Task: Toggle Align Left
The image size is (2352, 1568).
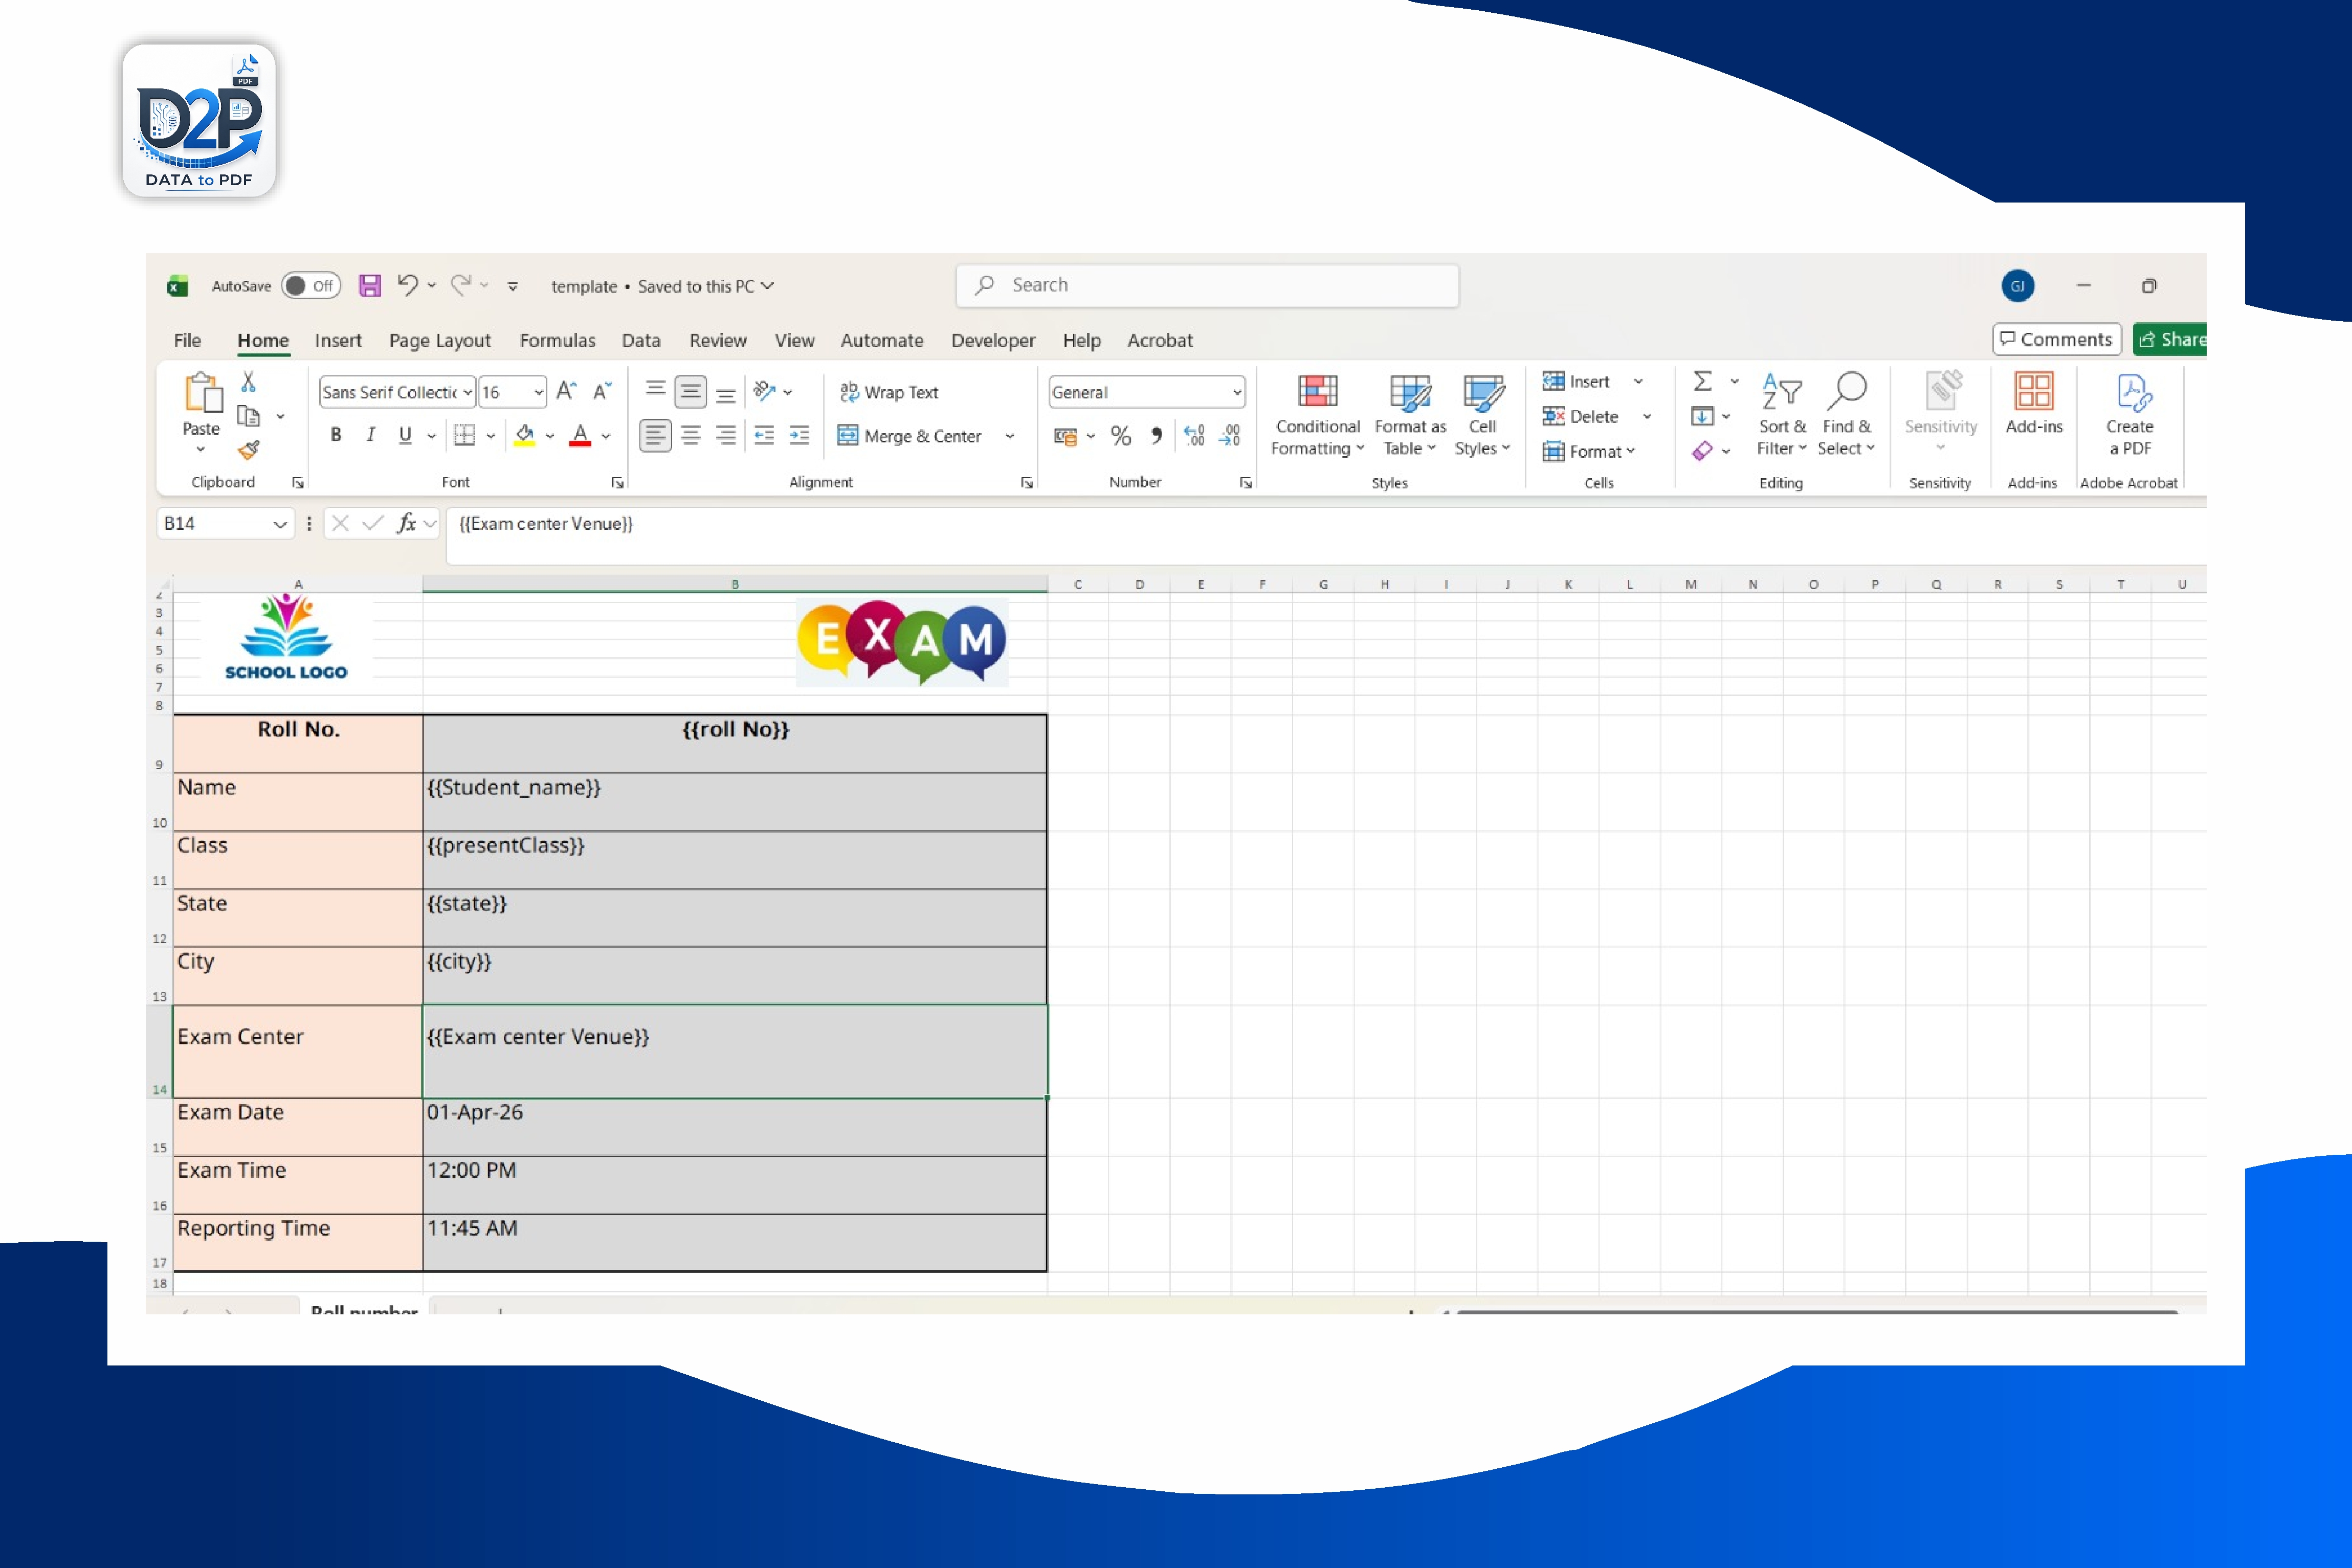Action: click(x=655, y=435)
